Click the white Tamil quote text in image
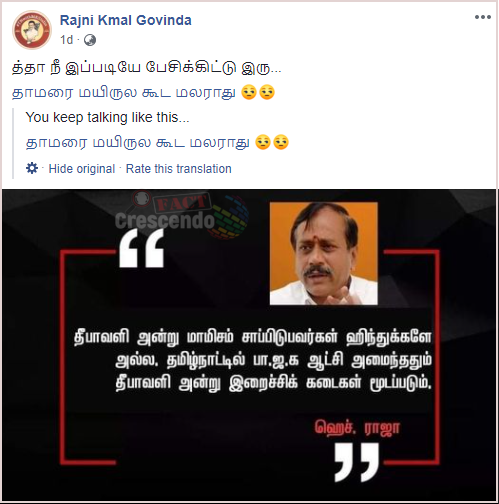This screenshot has width=499, height=504. (253, 360)
